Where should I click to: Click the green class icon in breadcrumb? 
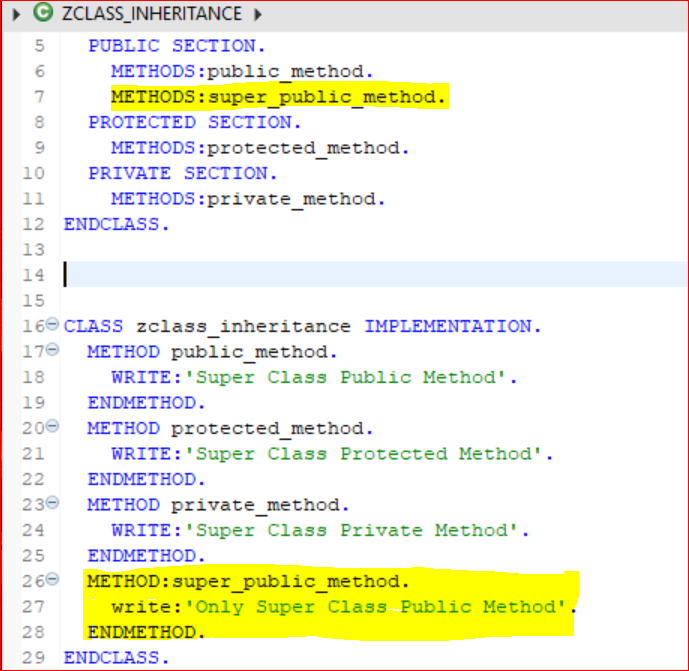[x=43, y=13]
